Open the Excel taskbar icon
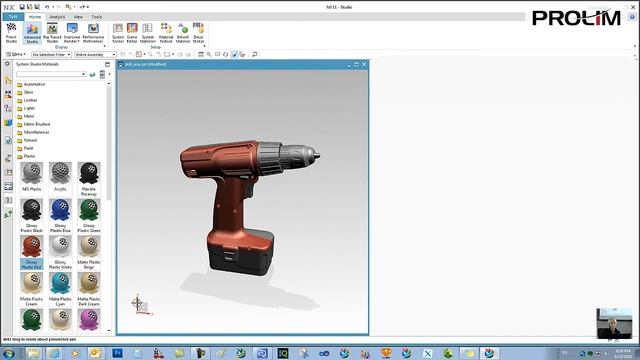This screenshot has height=360, width=640. (x=427, y=353)
